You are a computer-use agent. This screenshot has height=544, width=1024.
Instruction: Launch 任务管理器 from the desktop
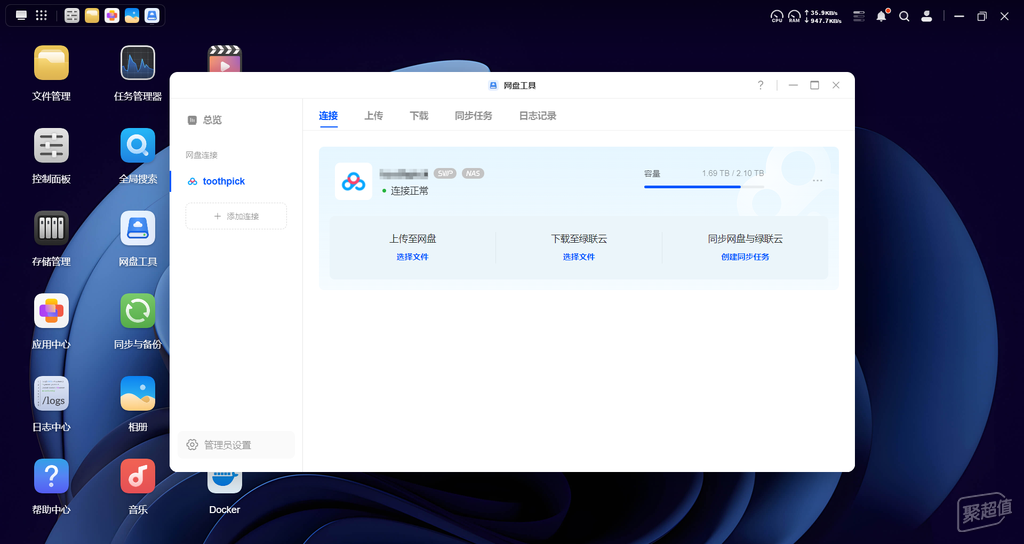pos(138,63)
